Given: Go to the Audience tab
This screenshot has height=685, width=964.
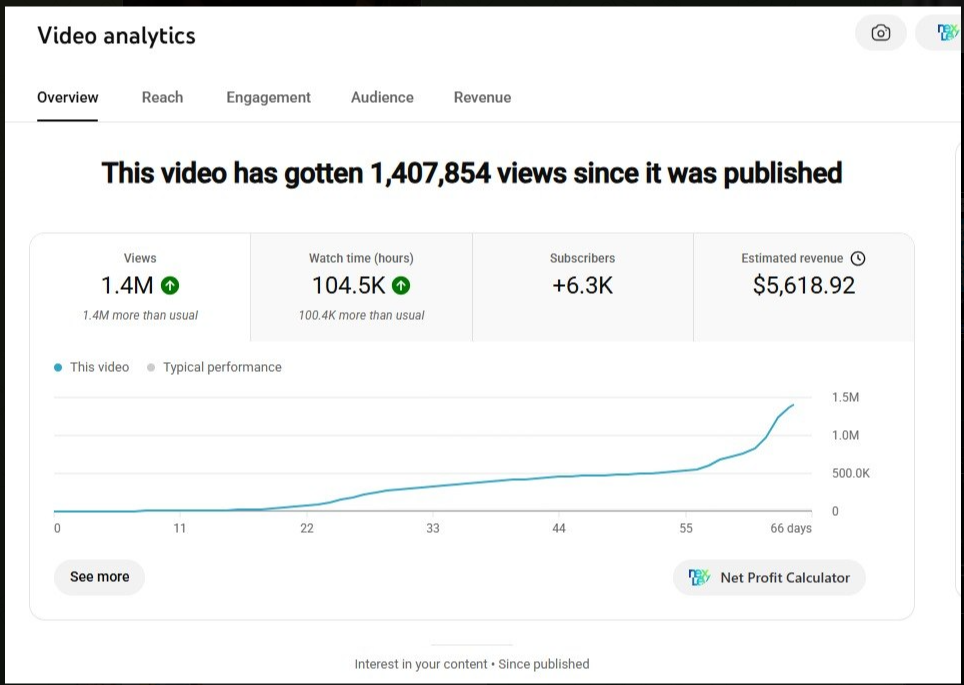Looking at the screenshot, I should pos(382,98).
